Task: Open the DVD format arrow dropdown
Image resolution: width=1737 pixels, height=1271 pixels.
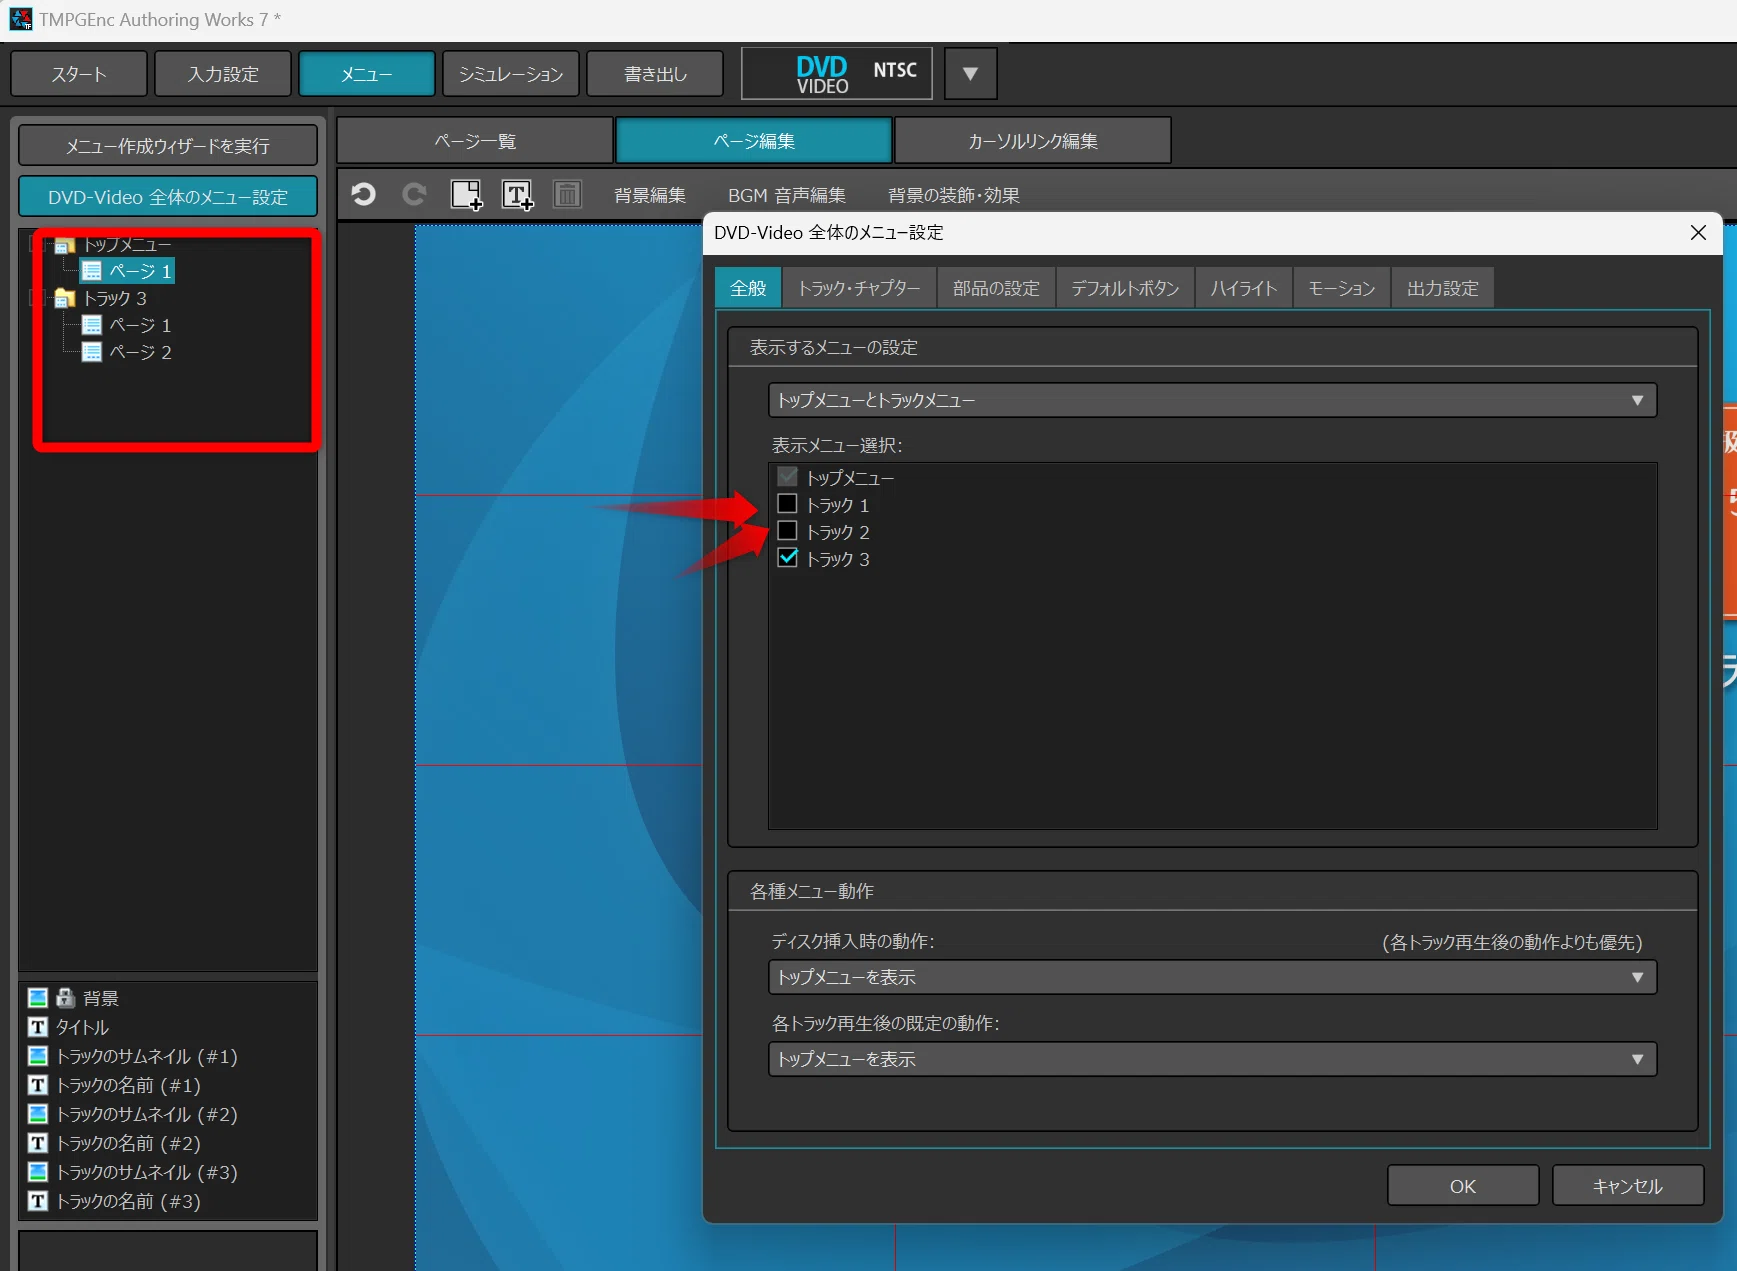Action: [970, 73]
